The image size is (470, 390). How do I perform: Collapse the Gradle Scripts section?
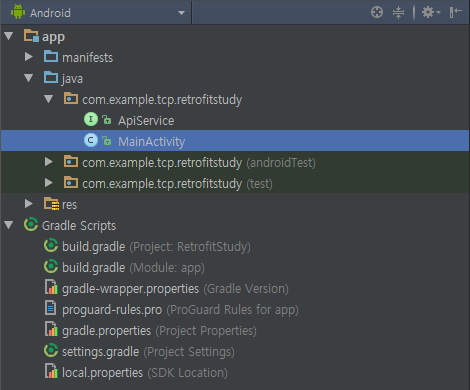[9, 225]
